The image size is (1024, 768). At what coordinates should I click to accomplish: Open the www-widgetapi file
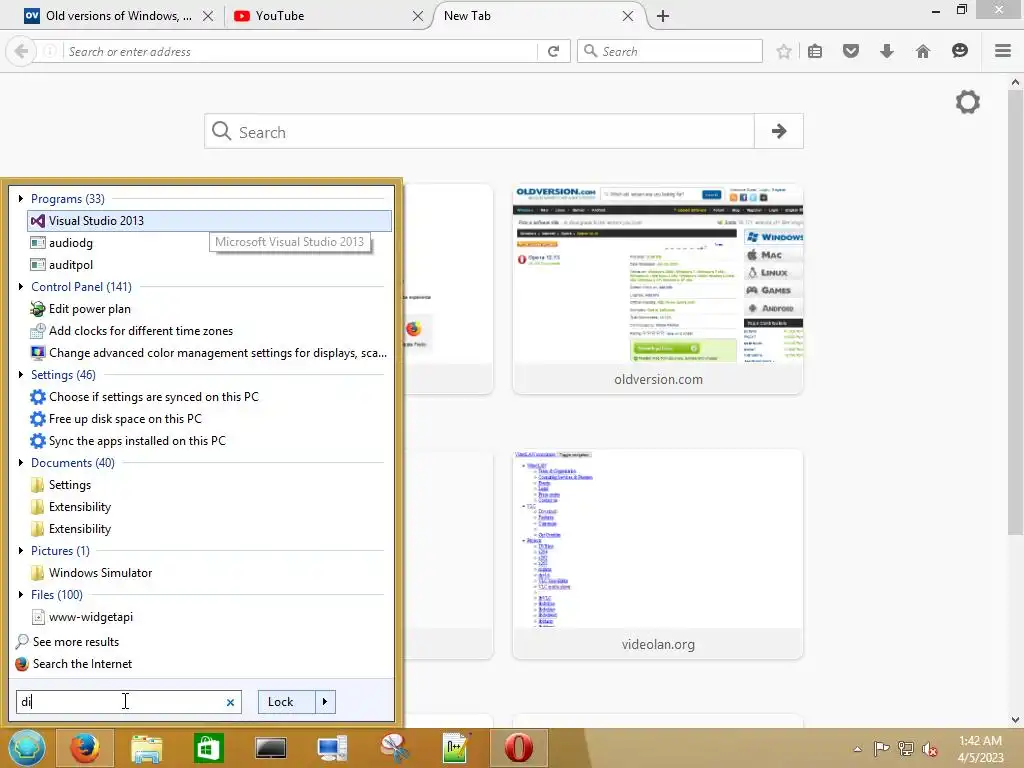82,616
